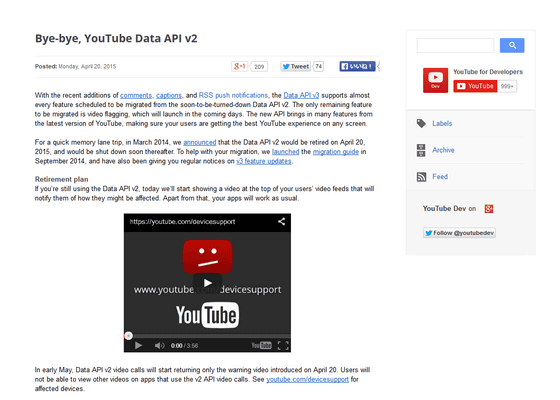Click the video share icon
This screenshot has width=560, height=400.
[281, 222]
